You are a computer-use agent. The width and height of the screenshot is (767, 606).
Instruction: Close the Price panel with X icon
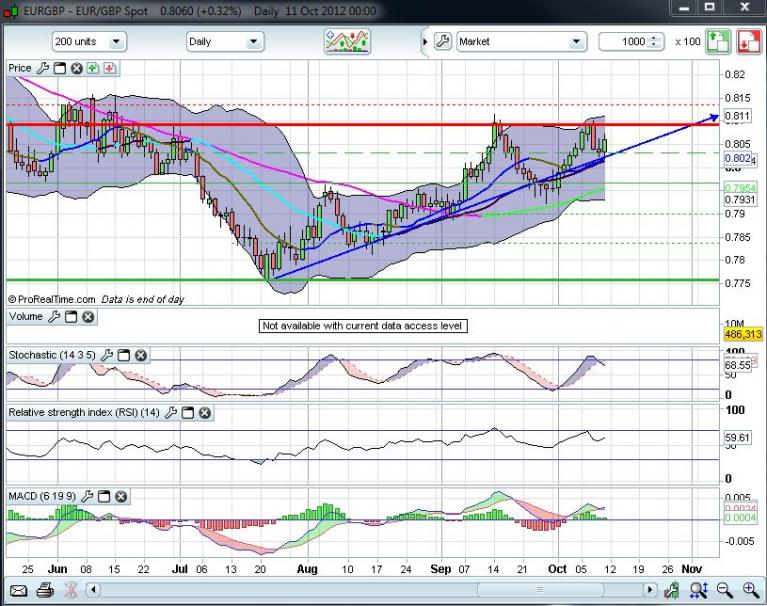[75, 68]
